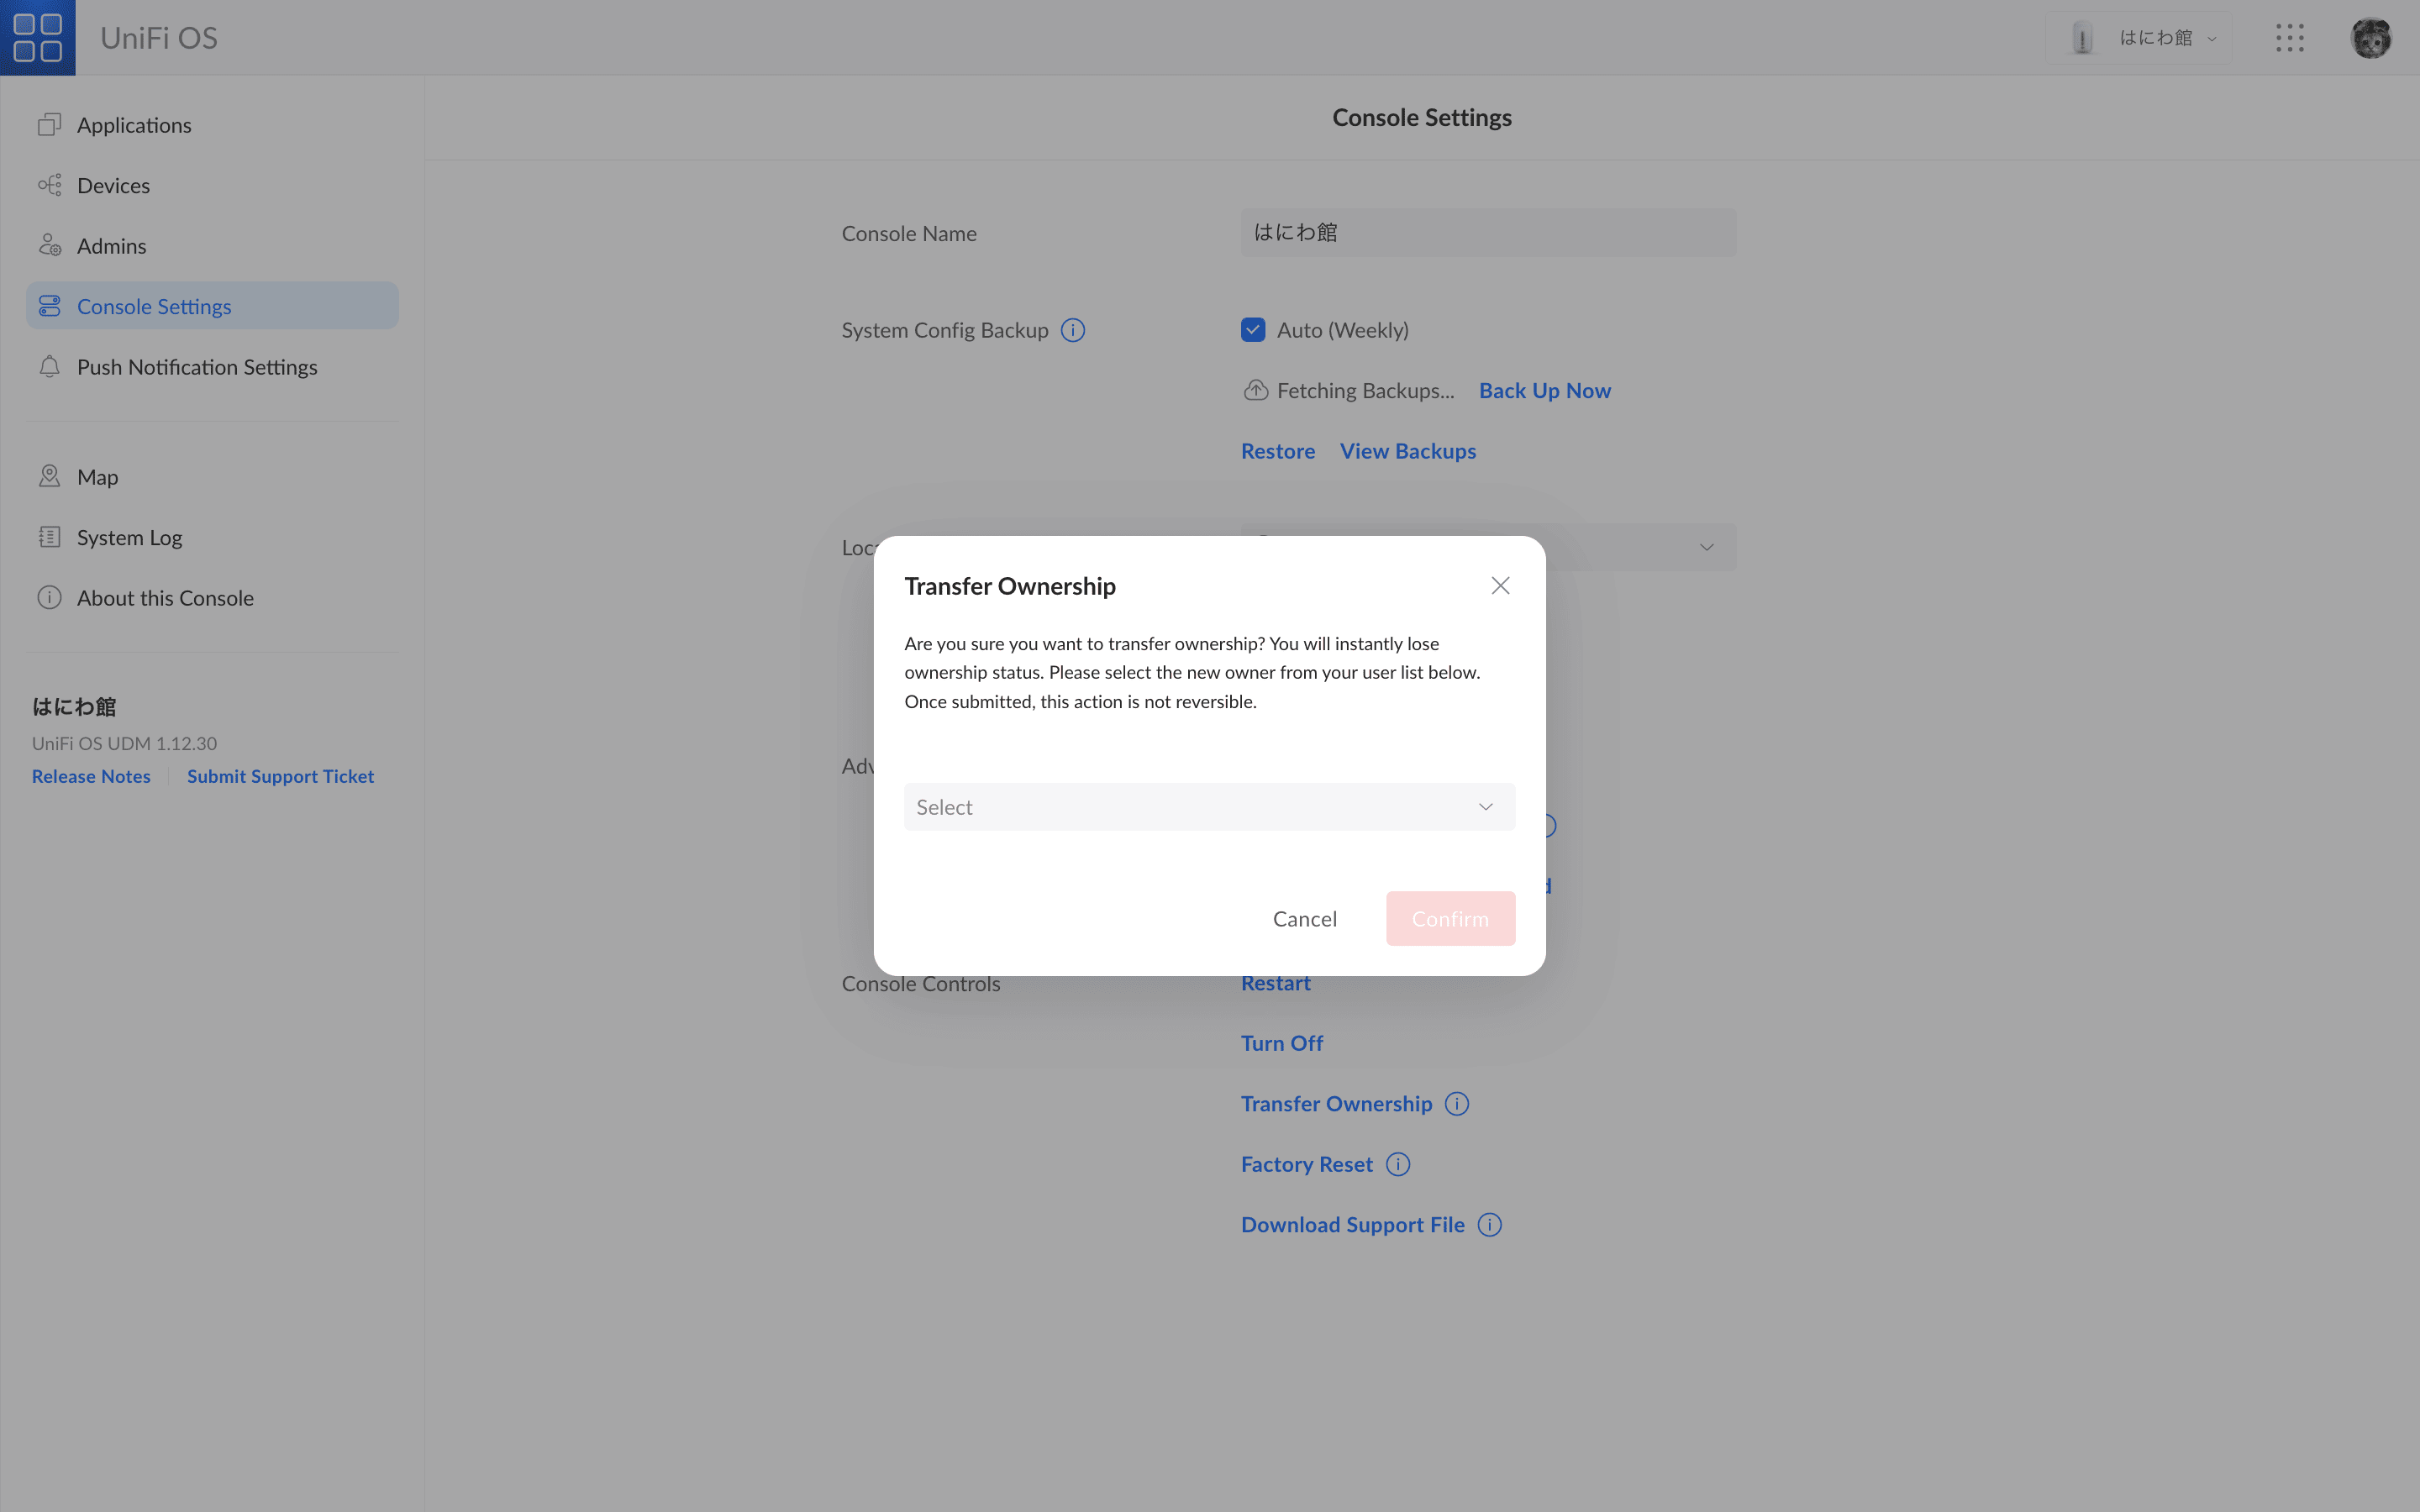This screenshot has height=1512, width=2420.
Task: Click Download Support File link
Action: point(1352,1225)
